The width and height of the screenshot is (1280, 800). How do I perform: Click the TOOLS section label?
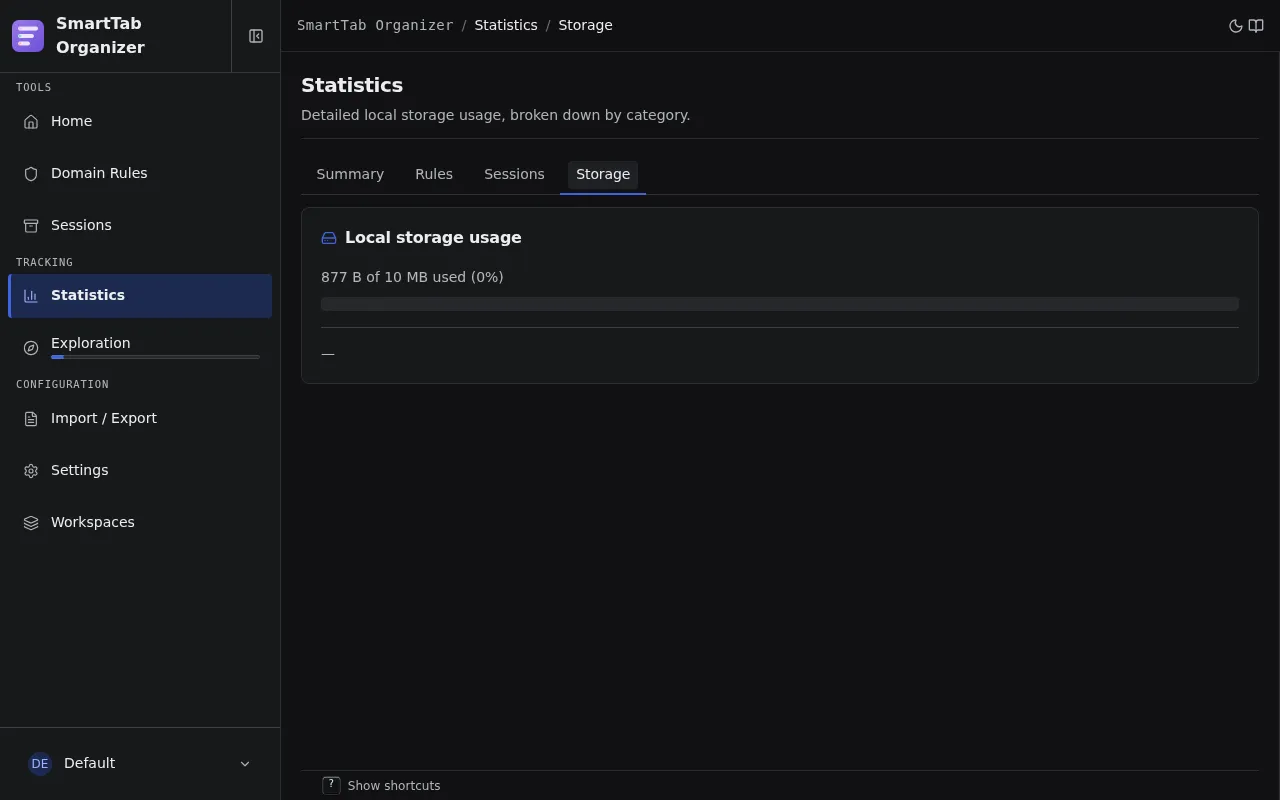(34, 88)
